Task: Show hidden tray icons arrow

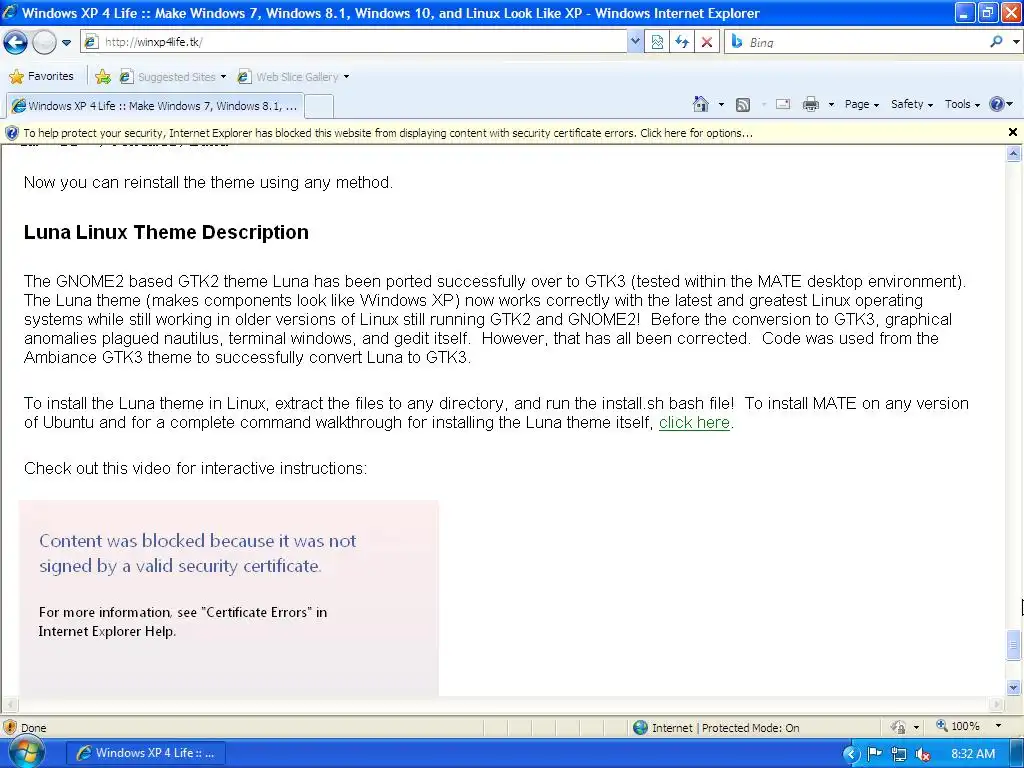Action: click(x=850, y=754)
